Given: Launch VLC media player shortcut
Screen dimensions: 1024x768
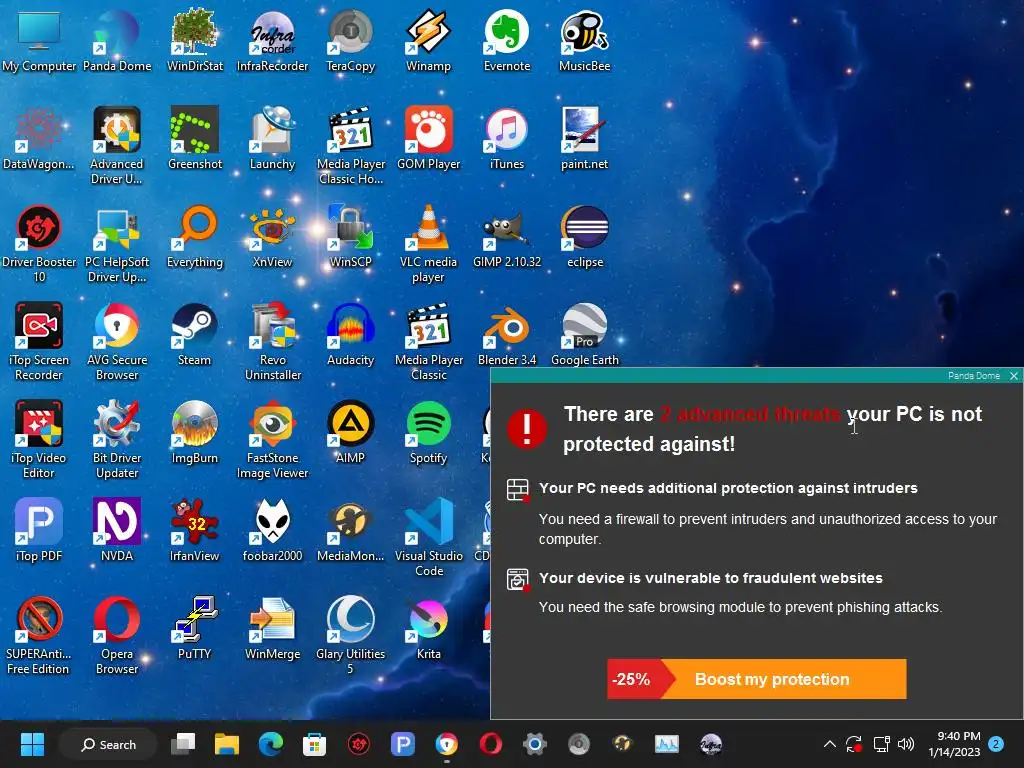Looking at the screenshot, I should point(428,244).
